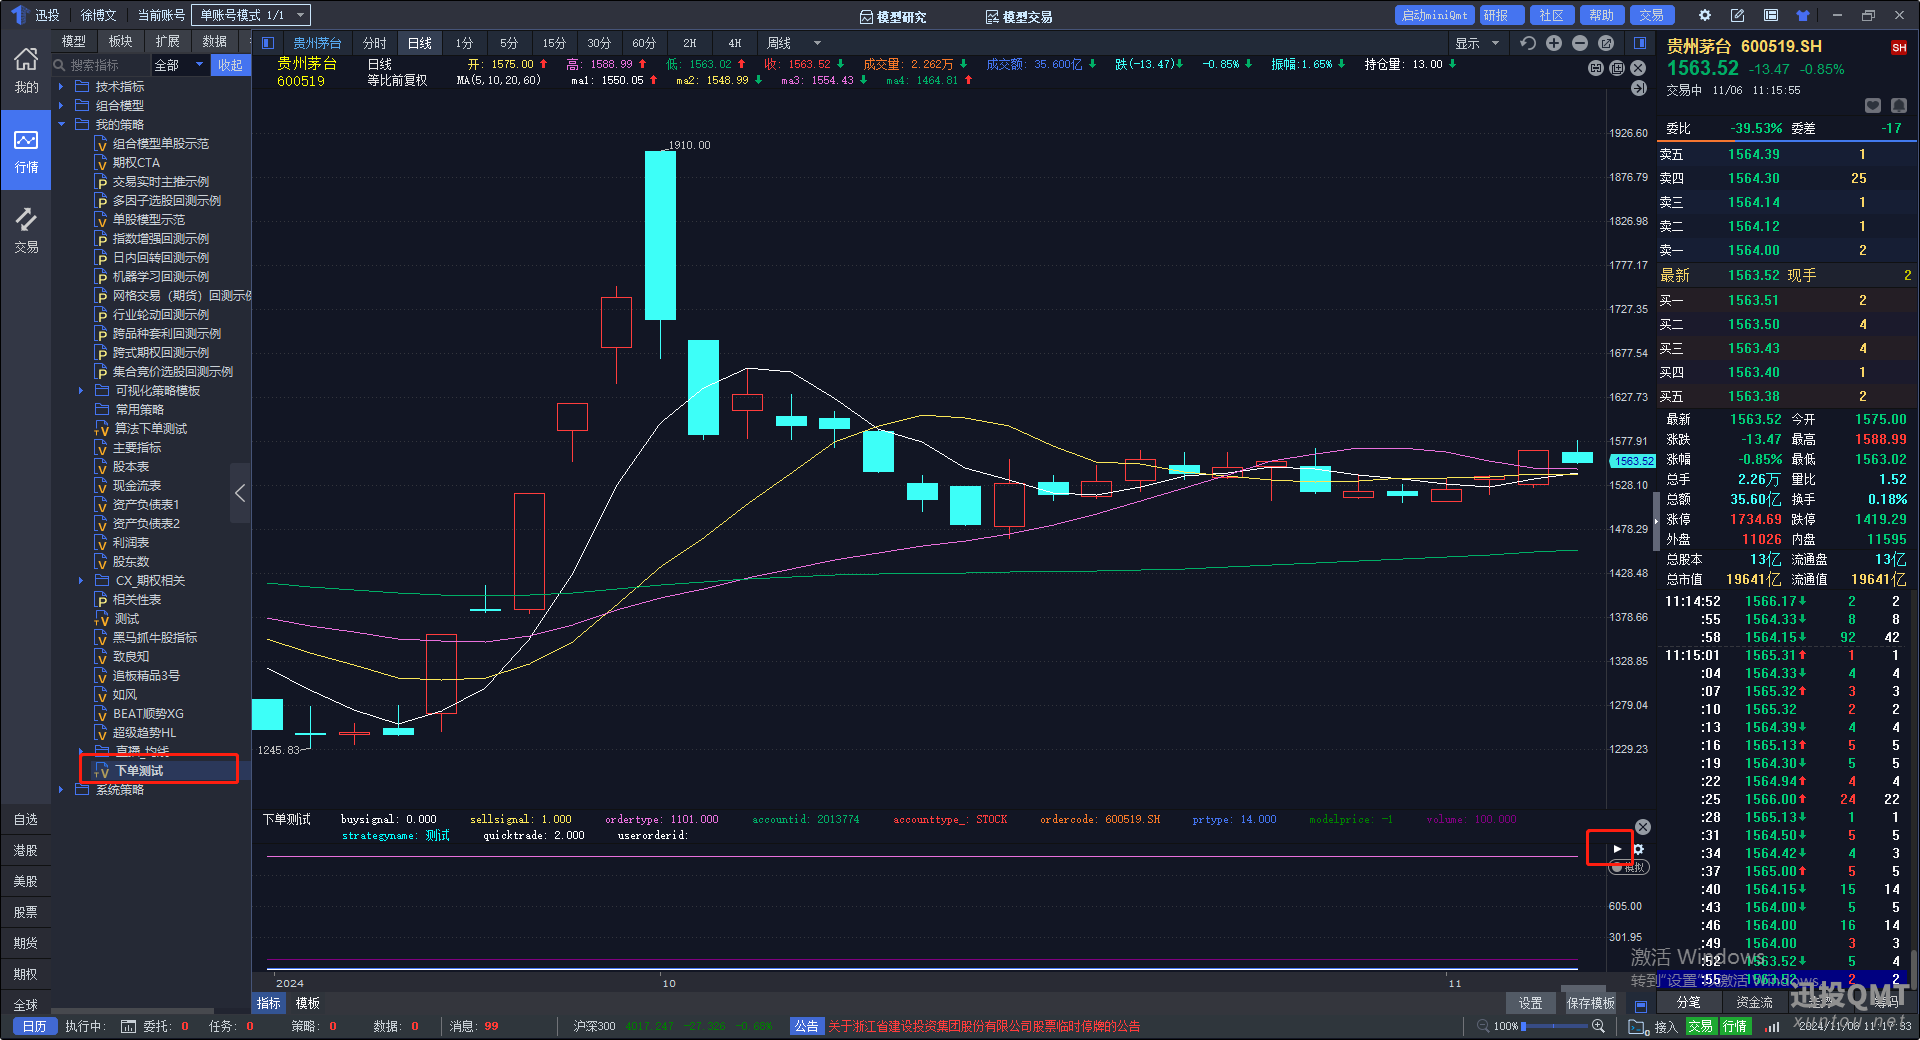The height and width of the screenshot is (1040, 1920).
Task: Click the chart refresh/reset arrow icon
Action: tap(1527, 43)
